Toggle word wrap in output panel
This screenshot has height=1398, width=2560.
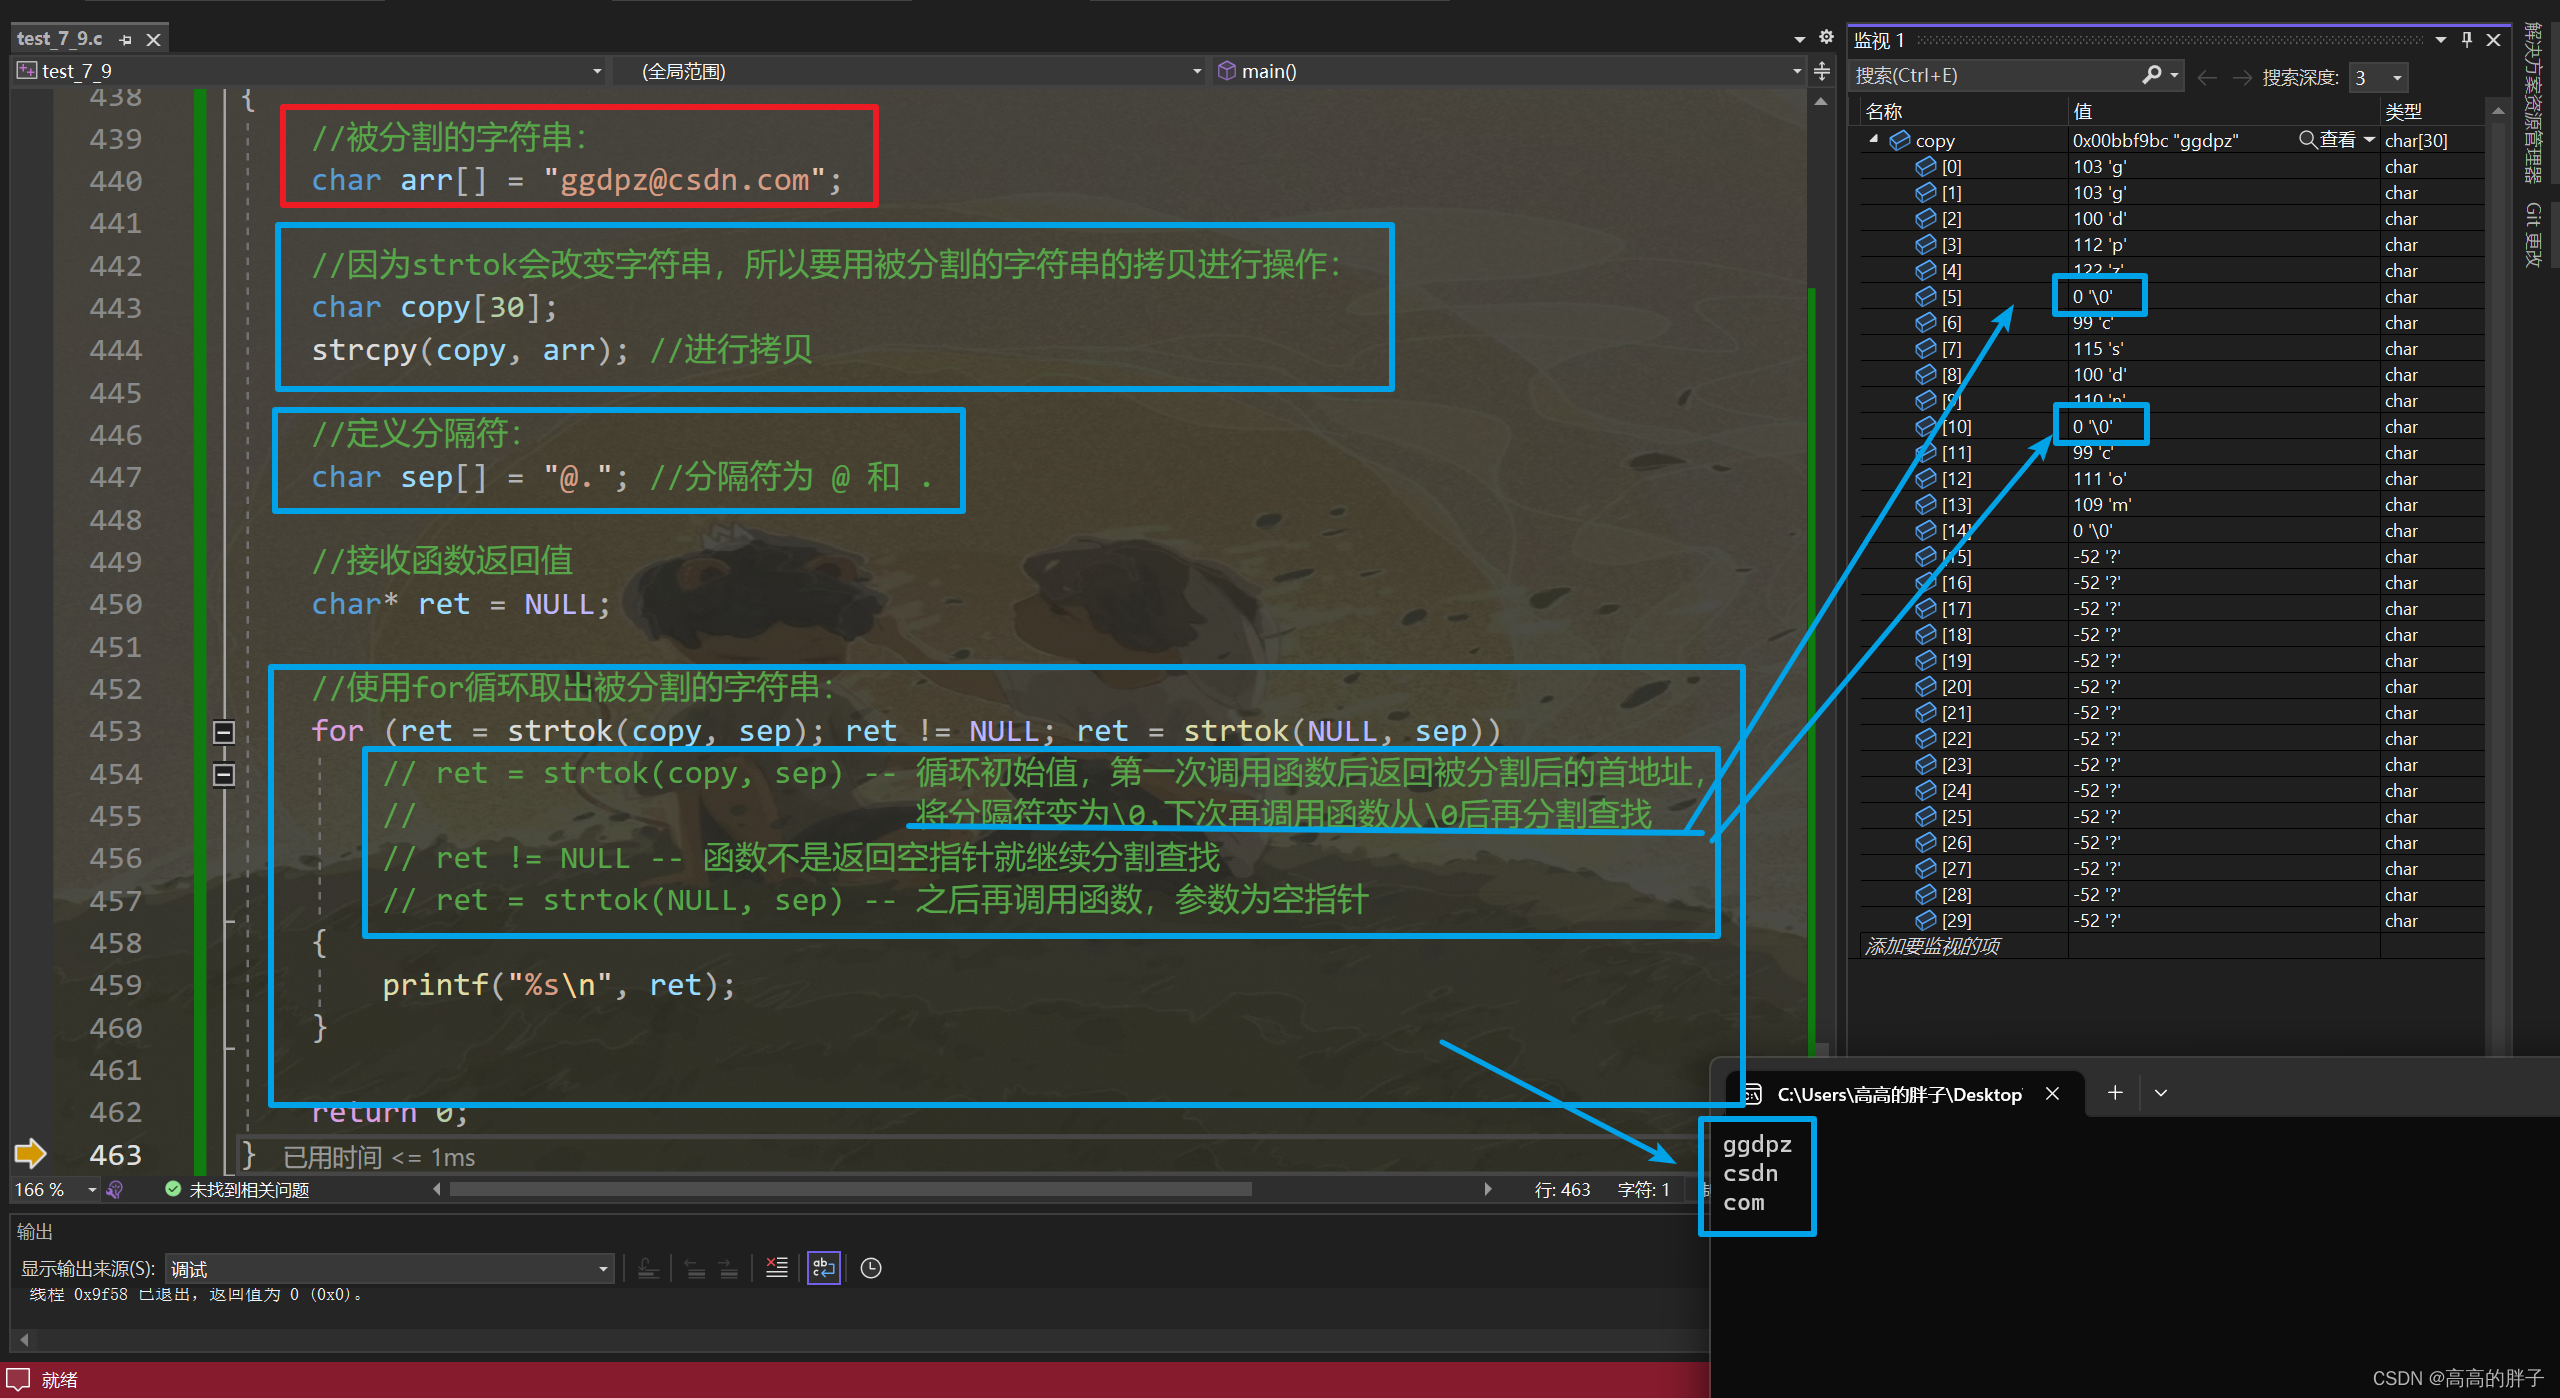[824, 1268]
